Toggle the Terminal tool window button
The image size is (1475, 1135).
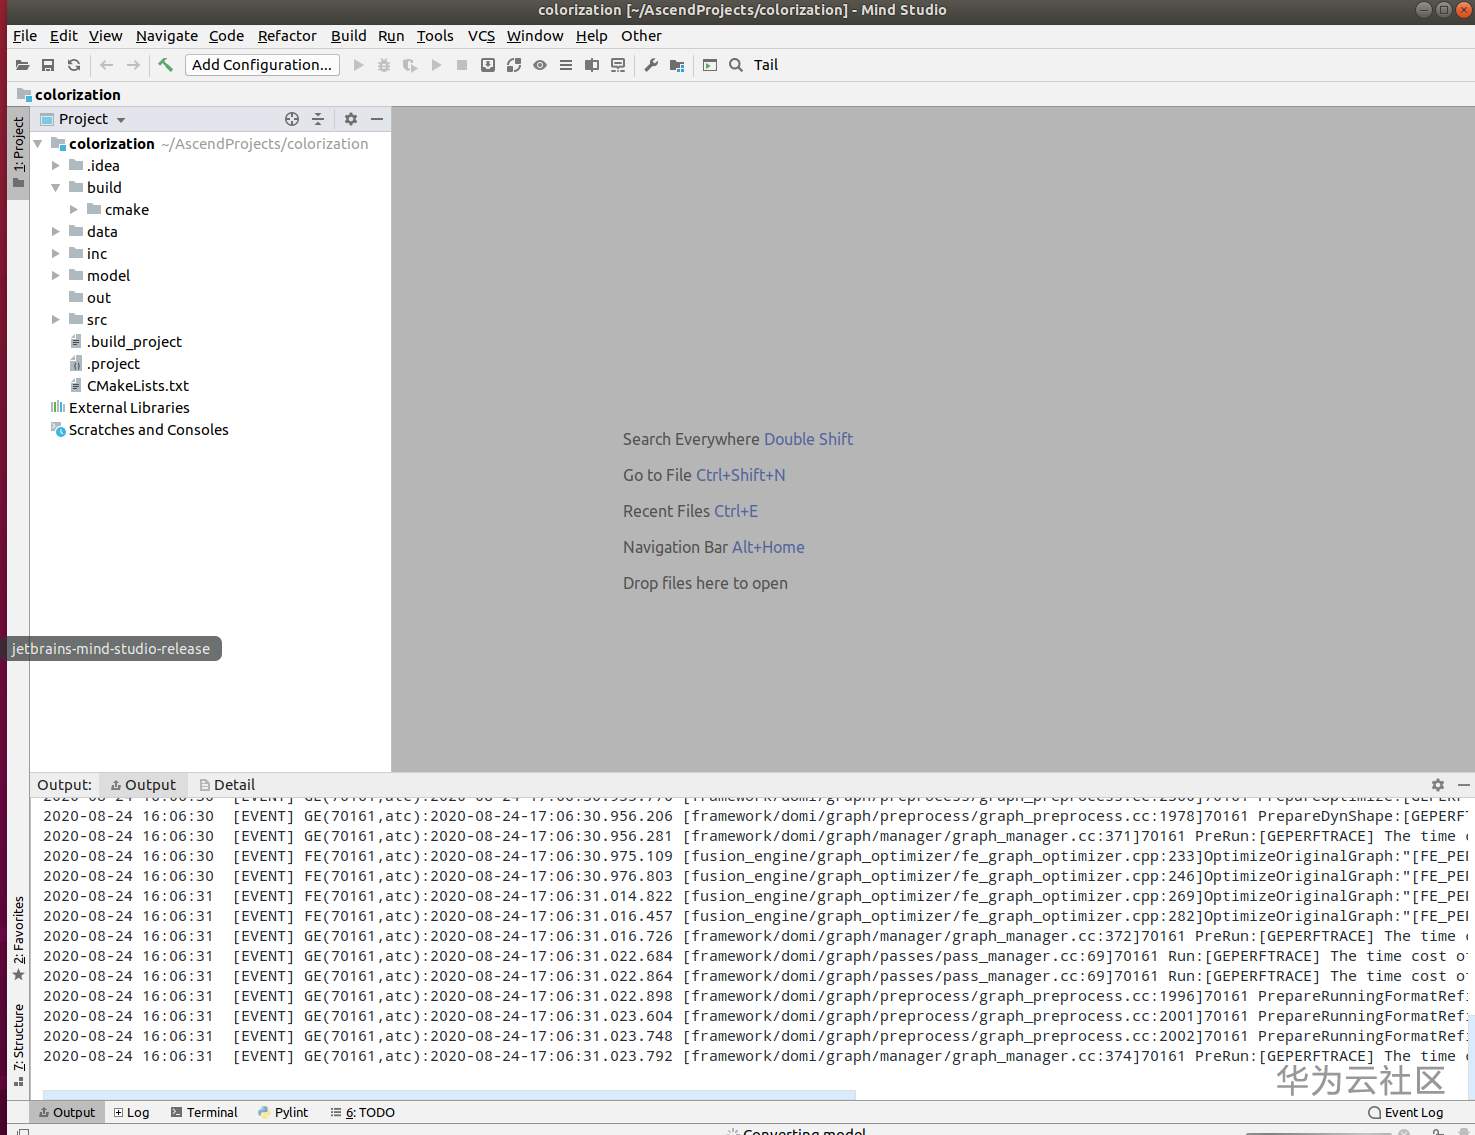point(204,1112)
